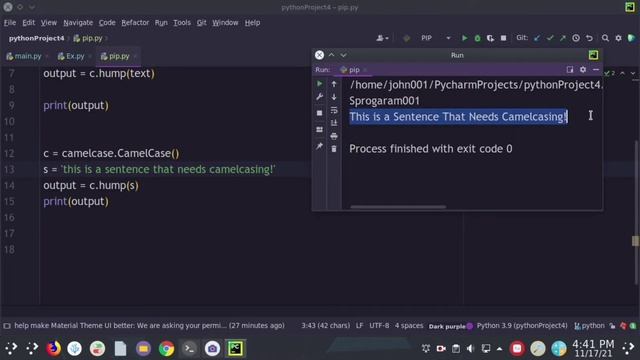This screenshot has height=360, width=640.
Task: Open IDE settings gear in main toolbar
Action: (618, 38)
